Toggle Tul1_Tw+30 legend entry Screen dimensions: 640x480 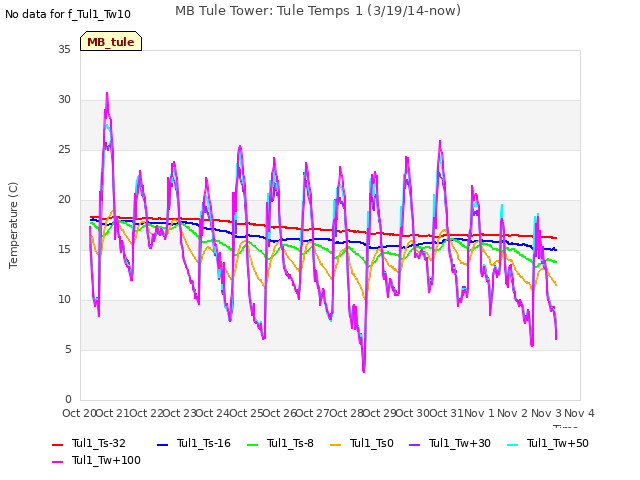450,443
